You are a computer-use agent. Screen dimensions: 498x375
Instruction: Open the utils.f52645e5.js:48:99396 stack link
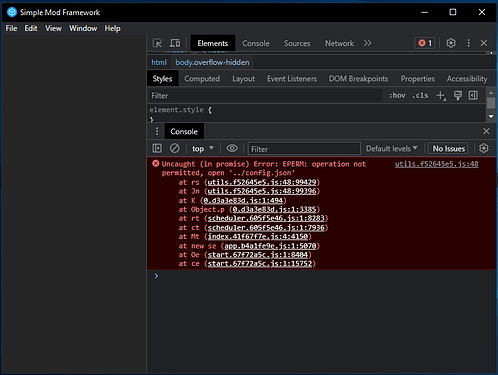(262, 191)
